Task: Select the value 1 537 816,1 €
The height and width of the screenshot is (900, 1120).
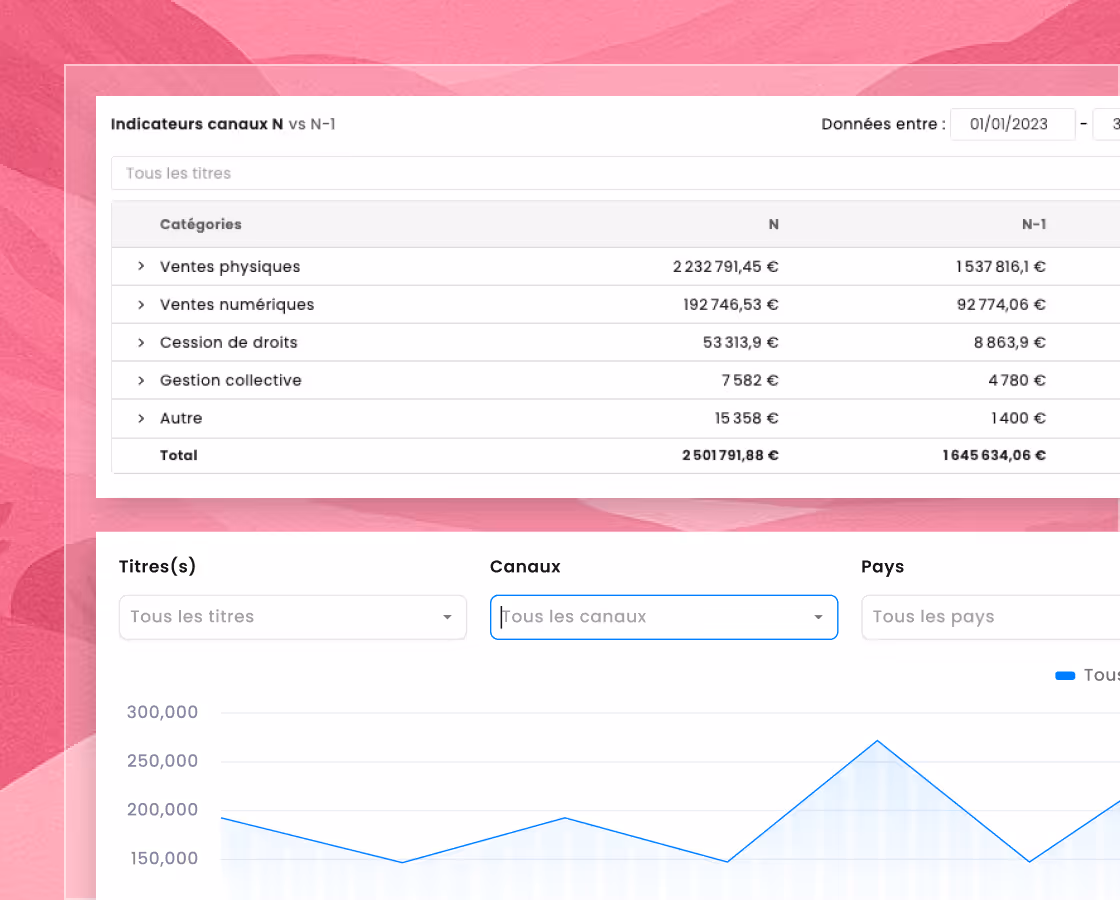Action: pyautogui.click(x=1001, y=266)
